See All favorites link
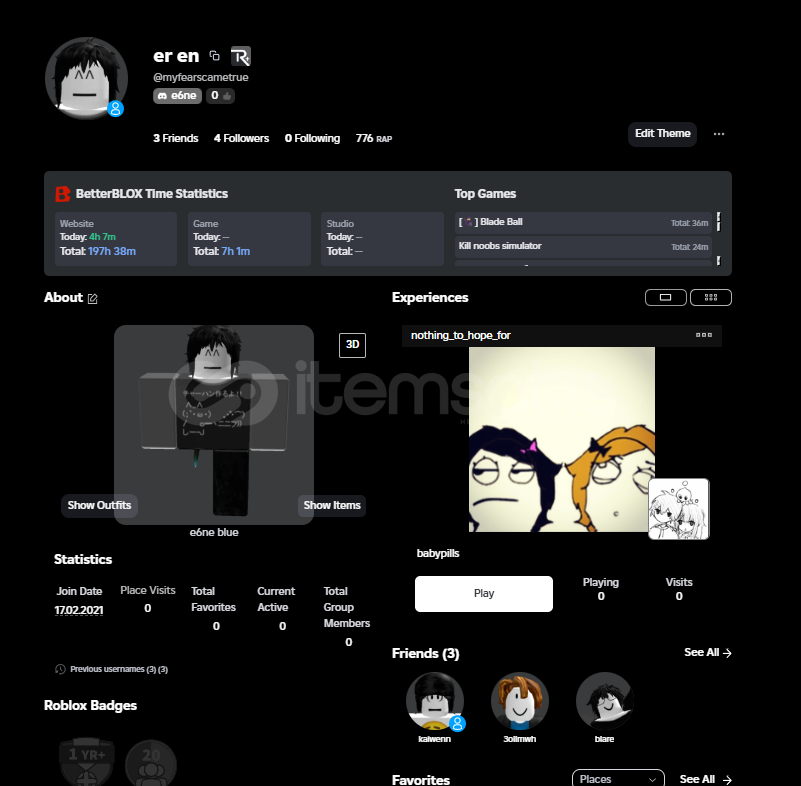Image resolution: width=801 pixels, height=786 pixels. (x=705, y=779)
